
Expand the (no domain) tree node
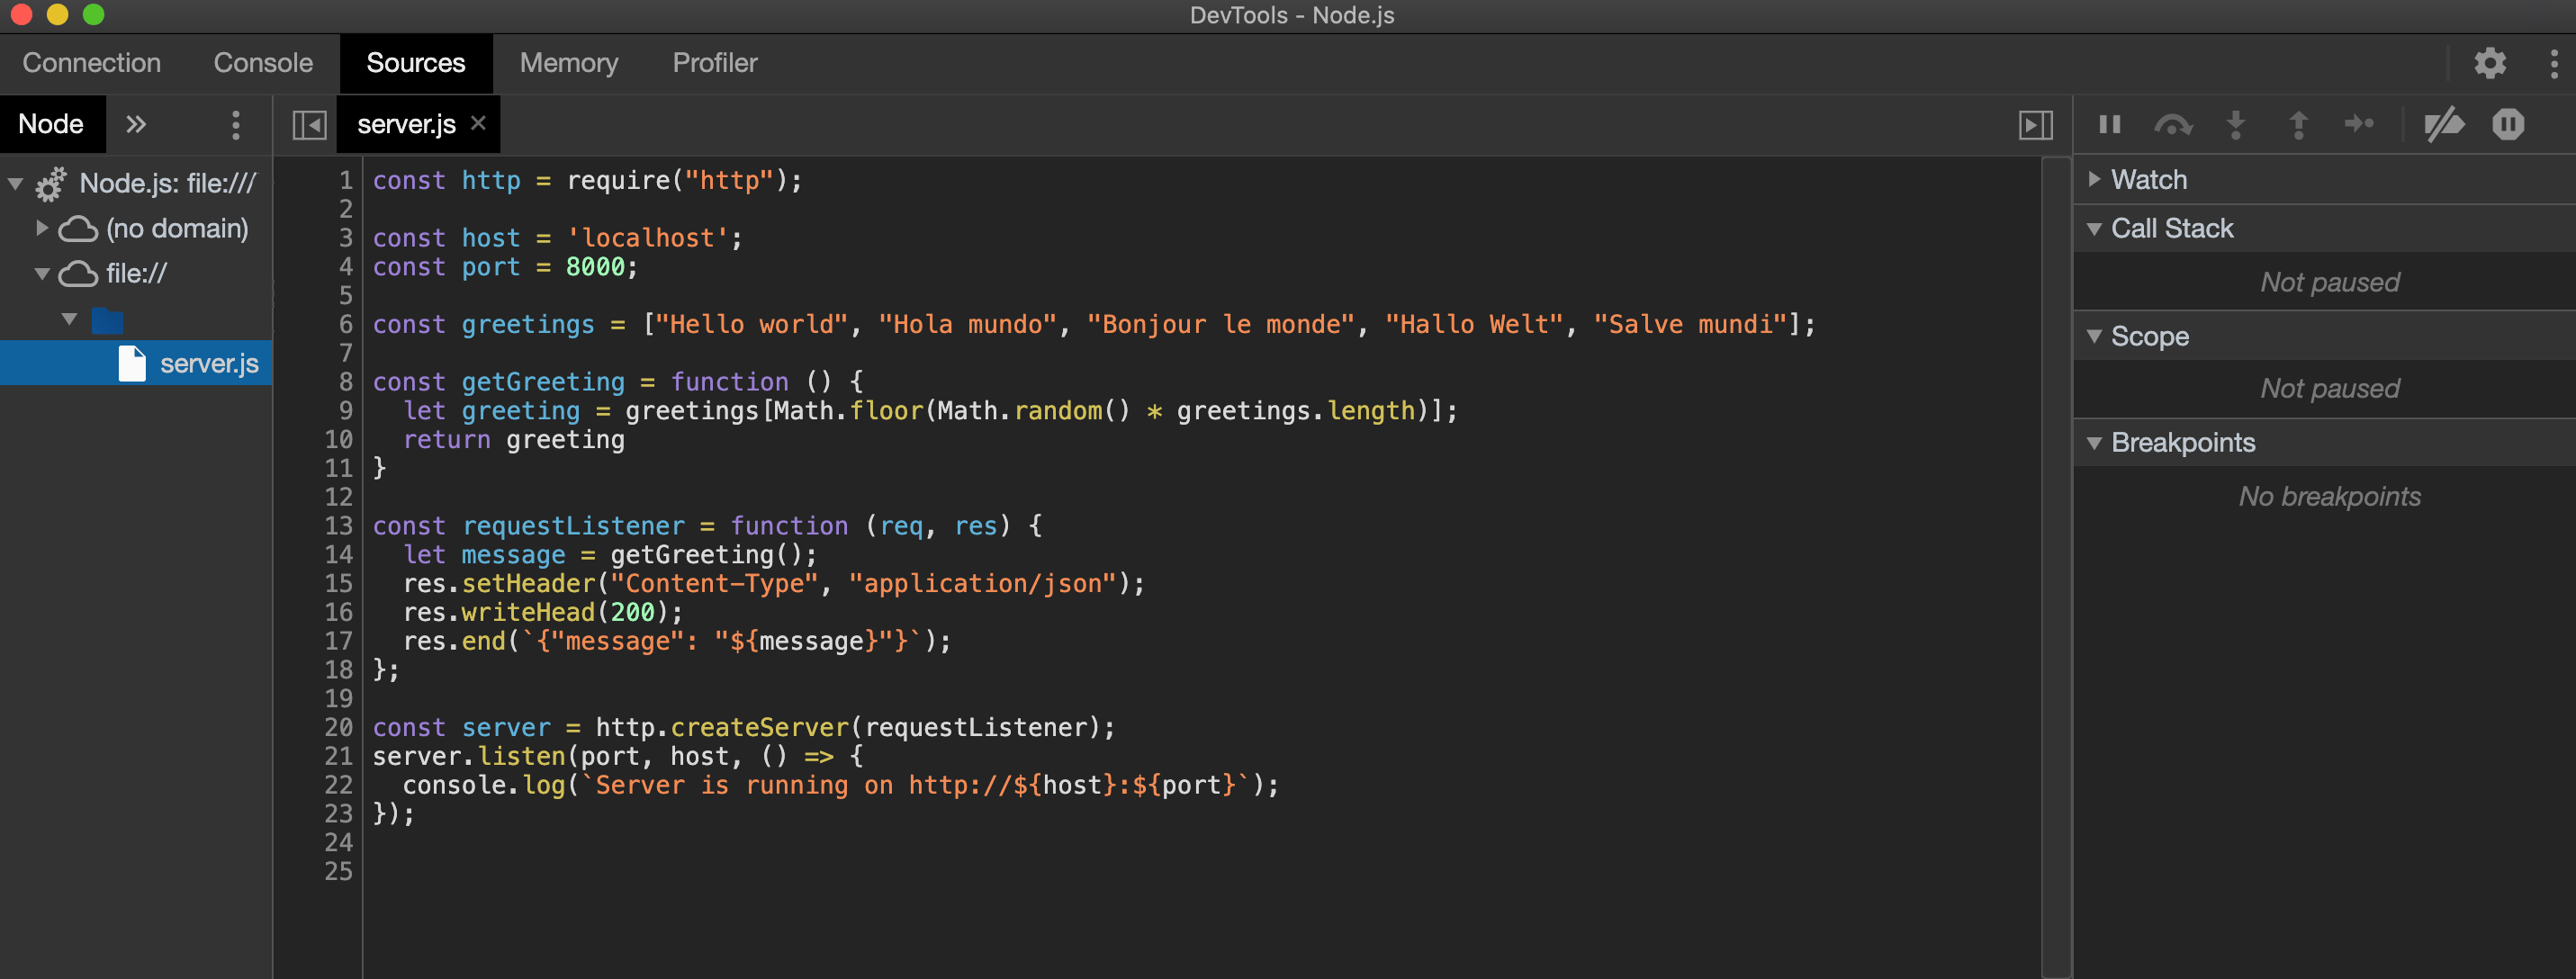point(42,228)
